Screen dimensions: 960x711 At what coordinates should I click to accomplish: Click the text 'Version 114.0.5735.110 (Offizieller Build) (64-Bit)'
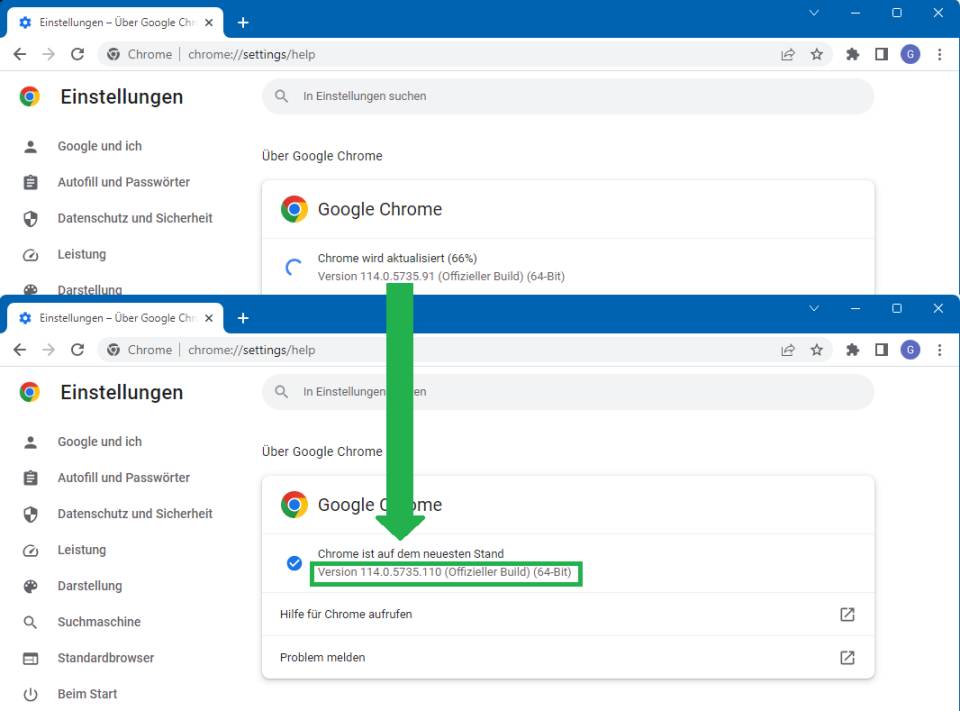point(444,572)
